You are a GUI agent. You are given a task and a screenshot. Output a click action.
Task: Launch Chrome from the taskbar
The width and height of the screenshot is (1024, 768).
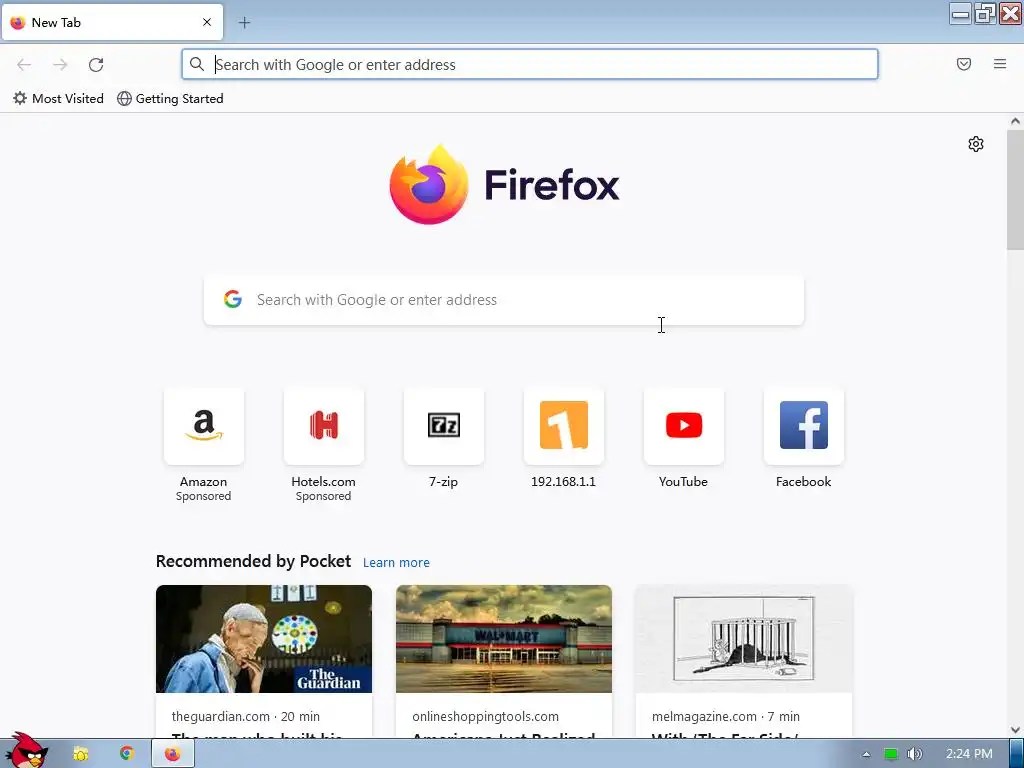[127, 754]
